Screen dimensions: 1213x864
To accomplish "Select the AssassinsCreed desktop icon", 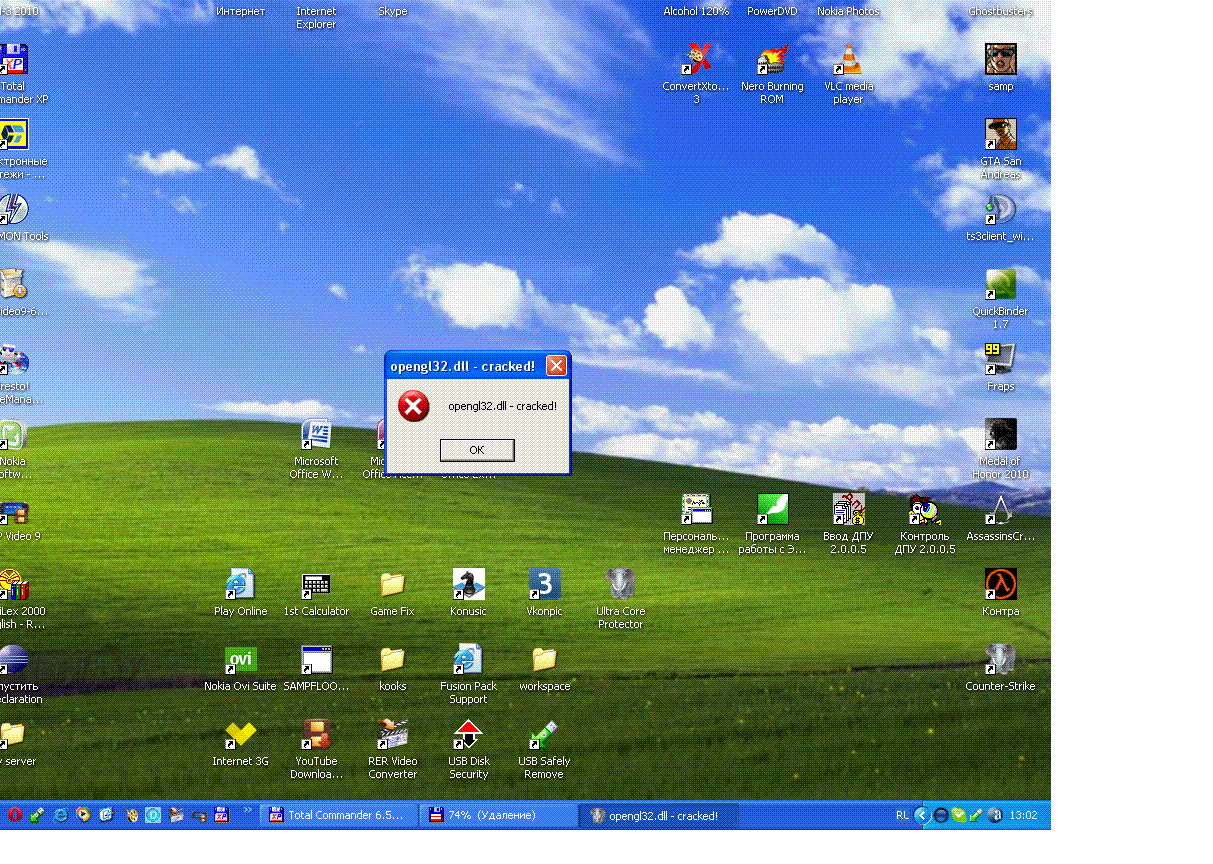I will point(1000,518).
